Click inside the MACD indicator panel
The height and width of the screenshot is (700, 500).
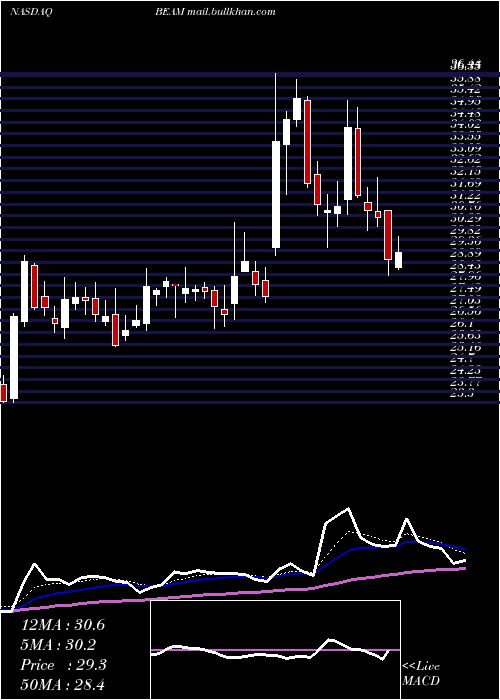pos(275,650)
